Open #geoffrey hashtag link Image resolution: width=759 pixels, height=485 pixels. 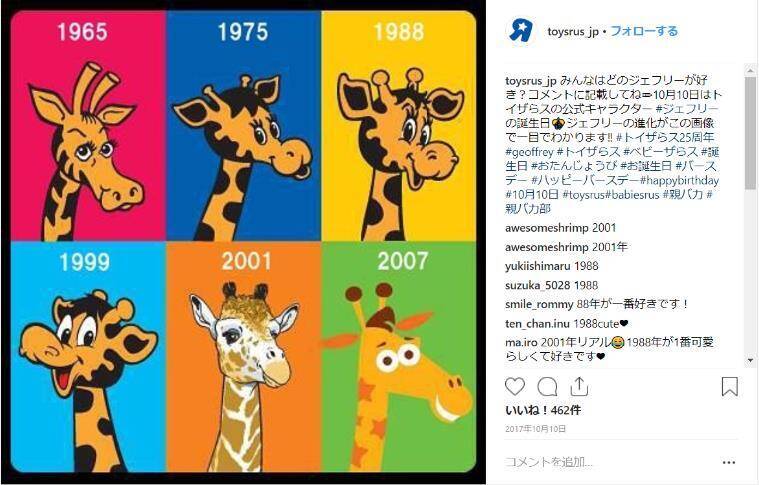(529, 152)
